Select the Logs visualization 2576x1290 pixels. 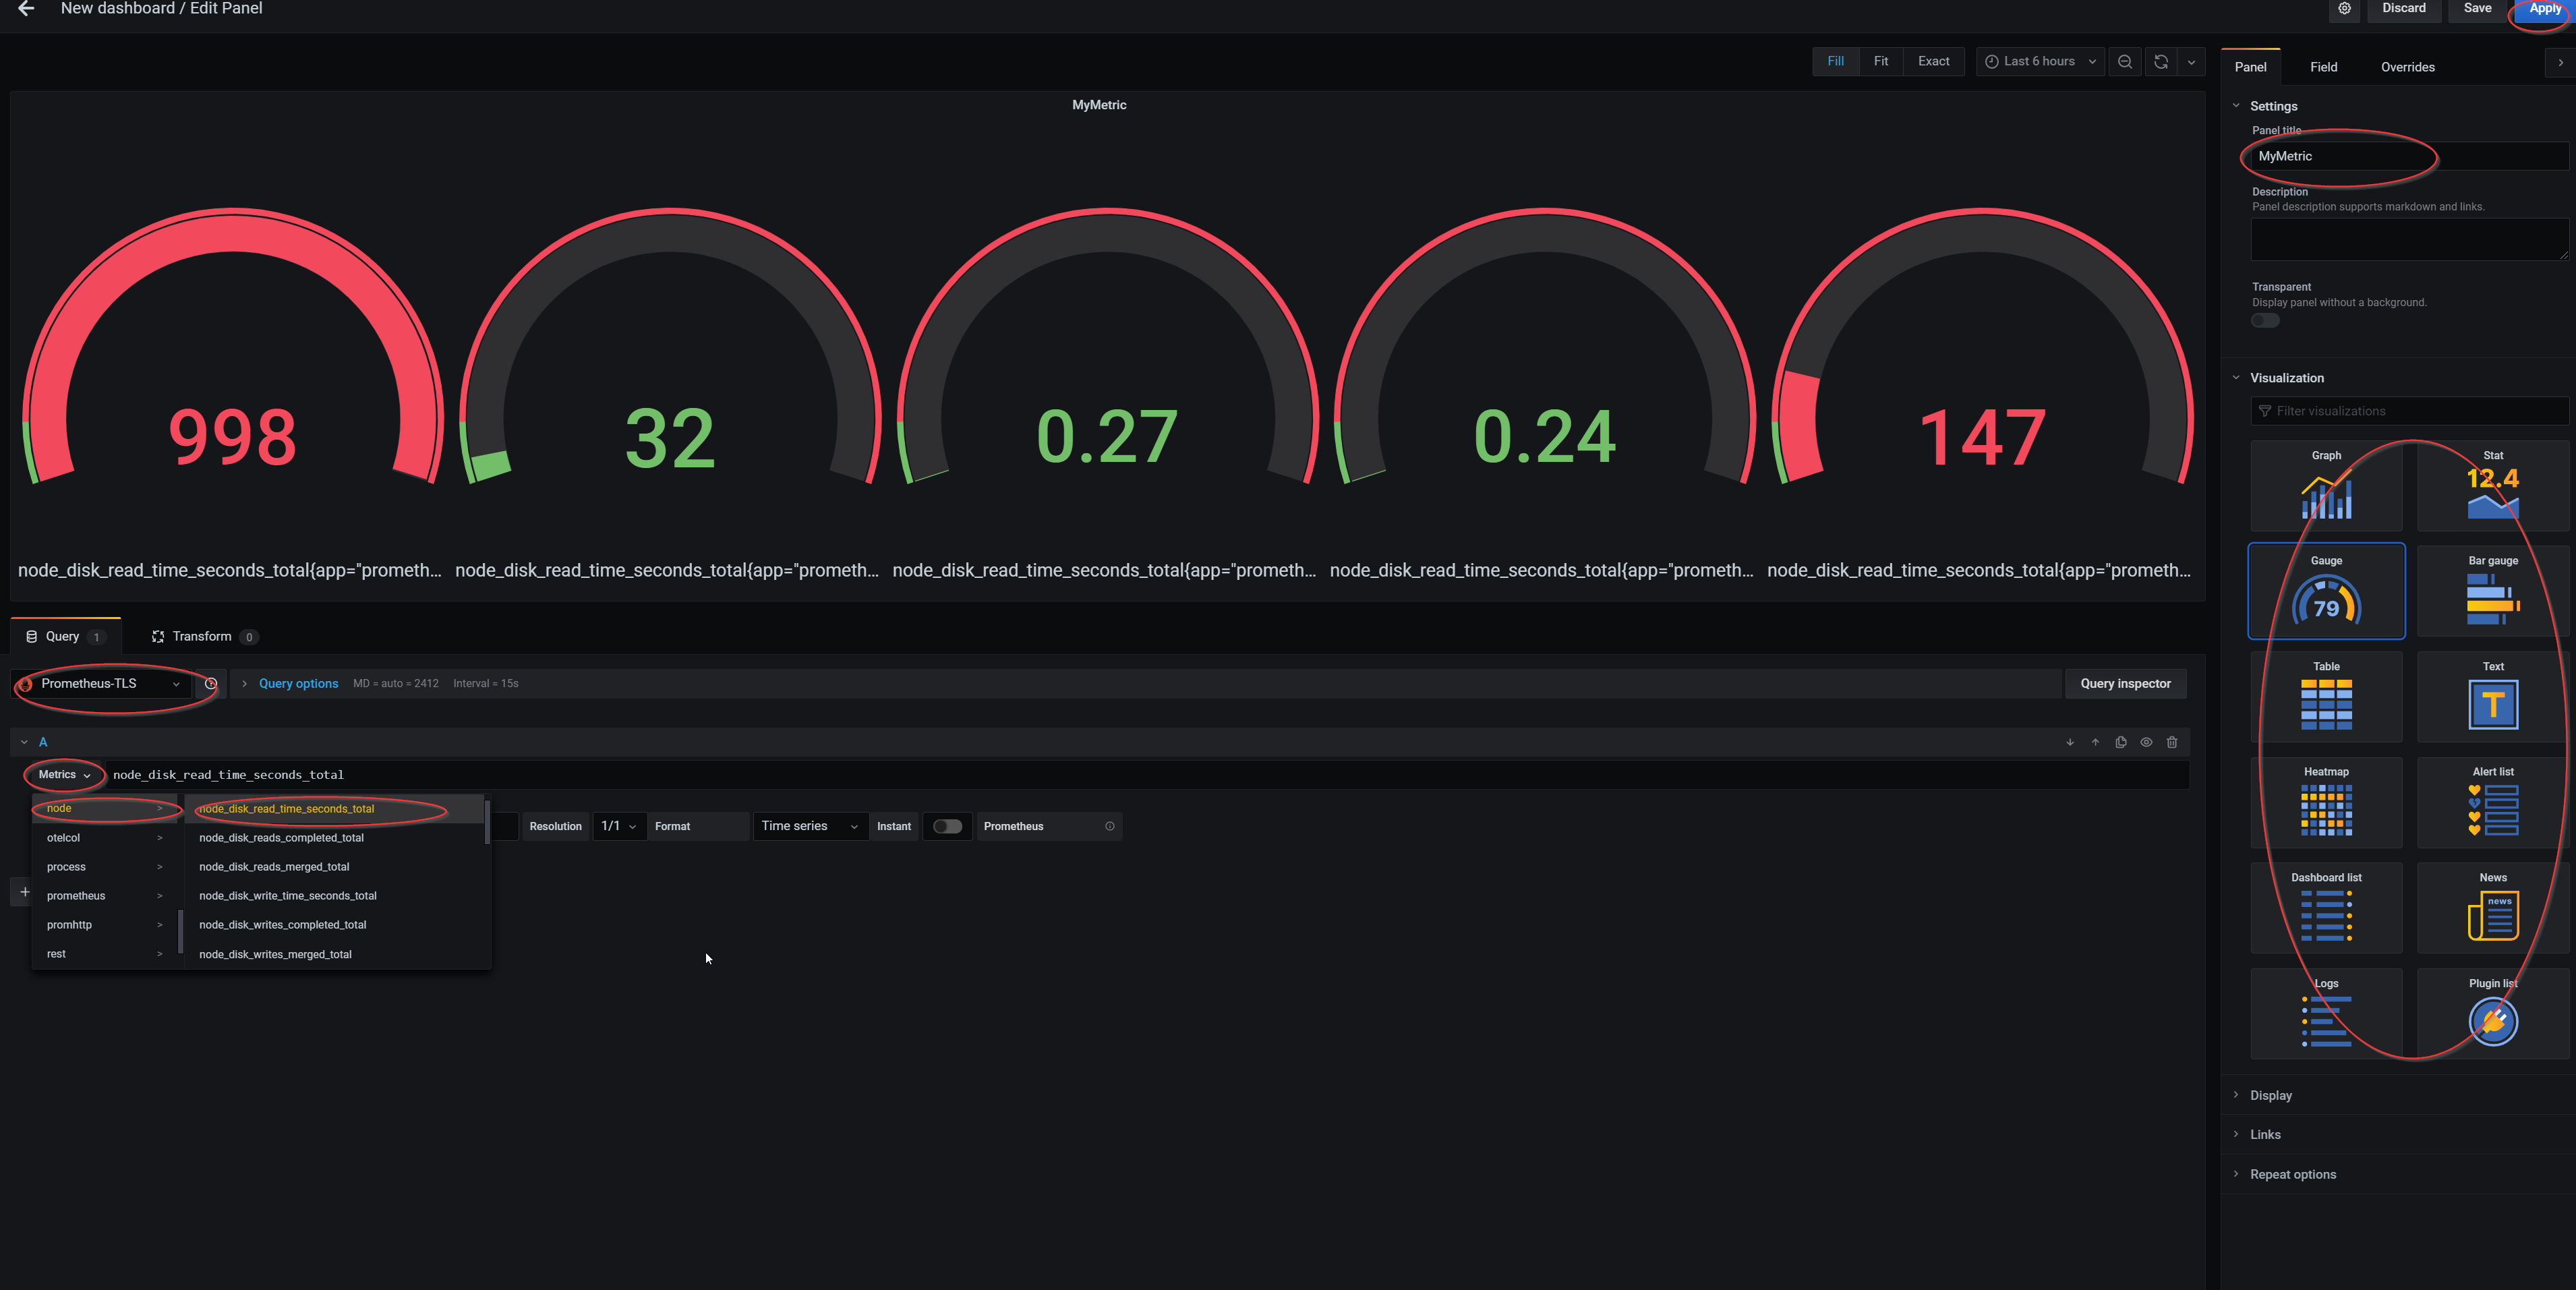2326,1013
